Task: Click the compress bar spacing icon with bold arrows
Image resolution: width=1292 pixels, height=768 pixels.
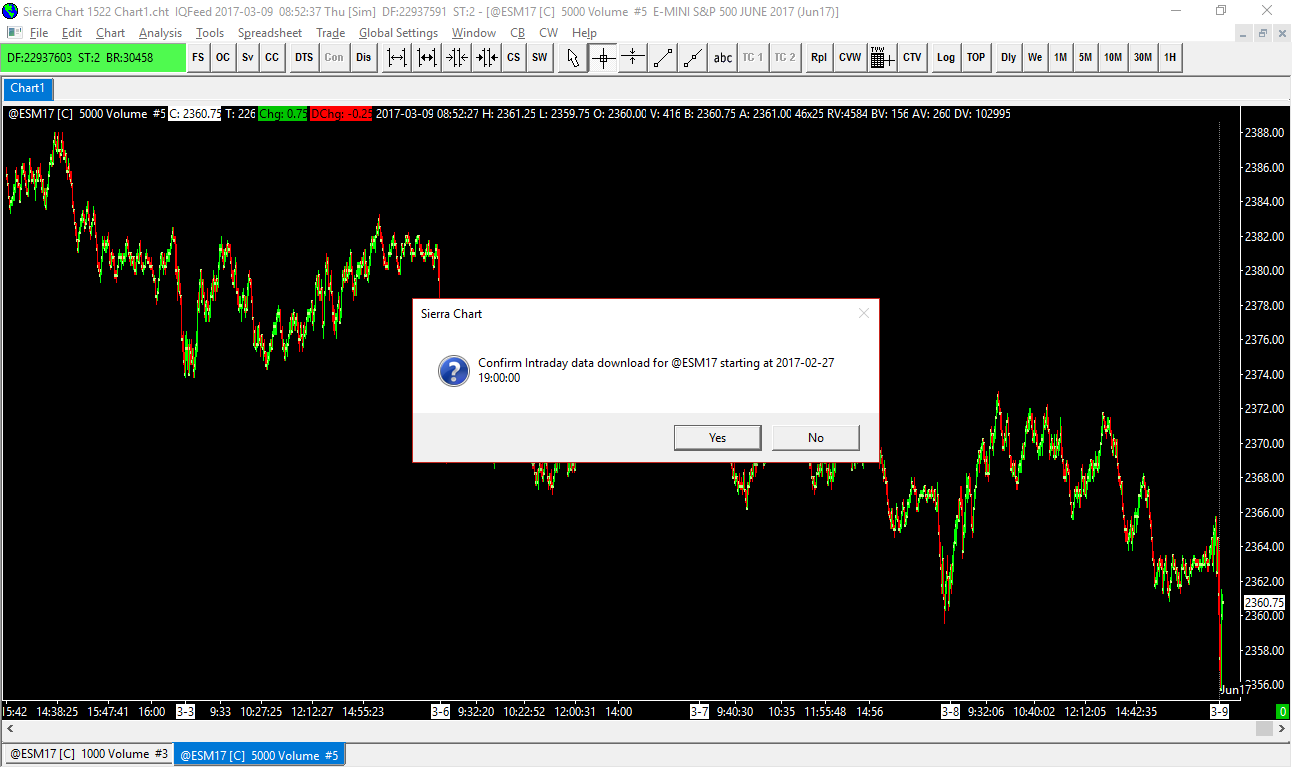Action: (x=487, y=58)
